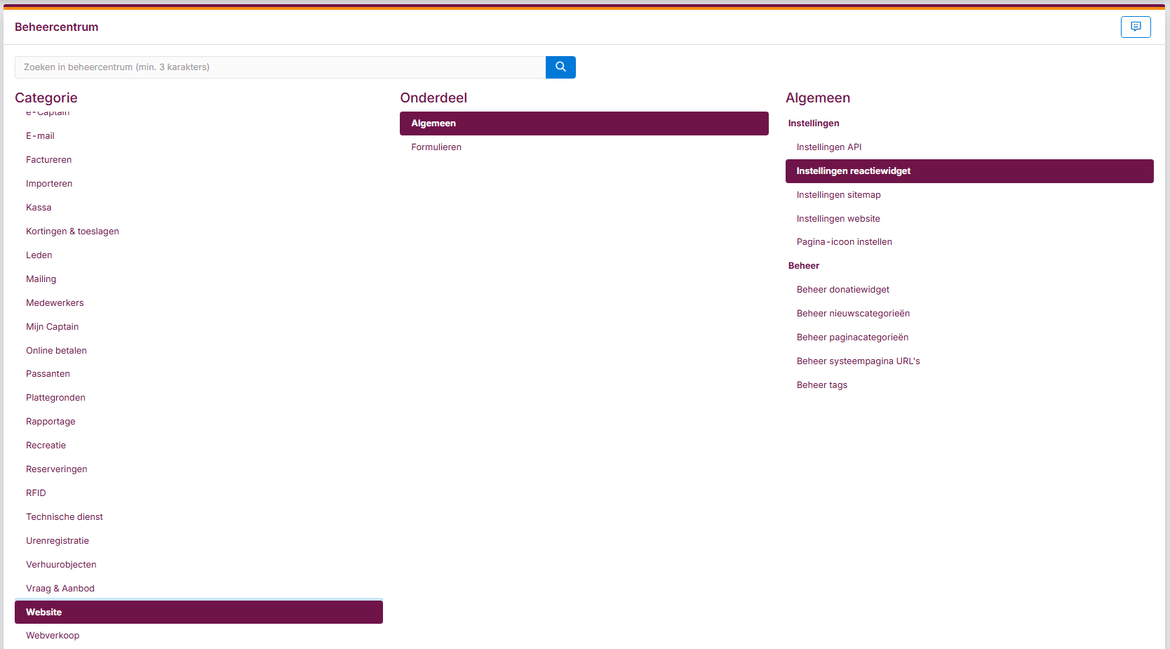Select the Website category
The width and height of the screenshot is (1170, 649).
pos(44,611)
